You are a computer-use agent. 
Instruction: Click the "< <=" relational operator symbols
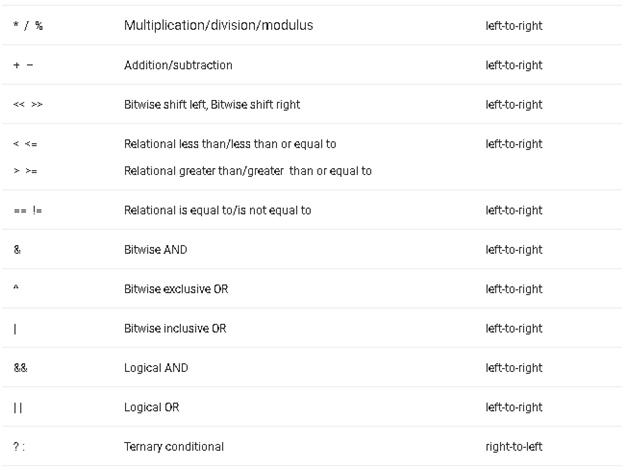[25, 144]
